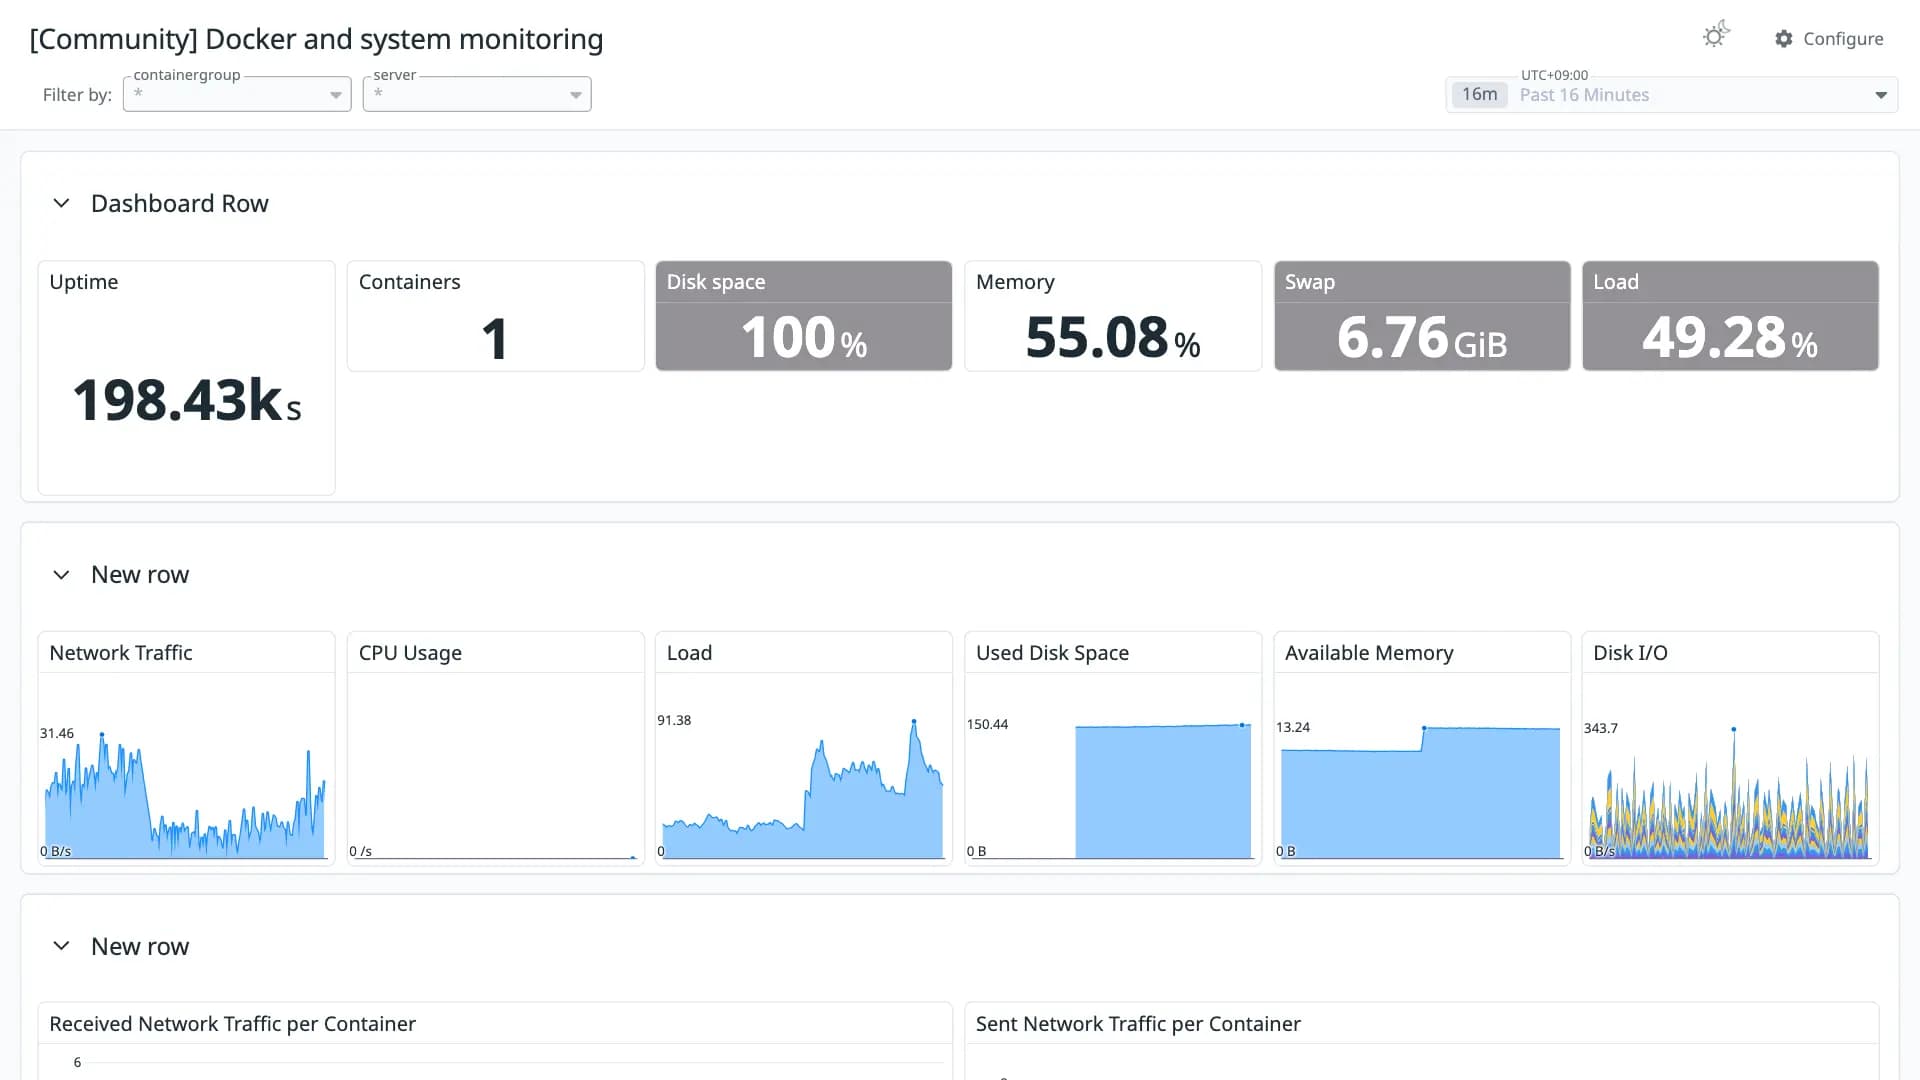Open the Past 16 Minutes time range dropdown

(x=1671, y=95)
